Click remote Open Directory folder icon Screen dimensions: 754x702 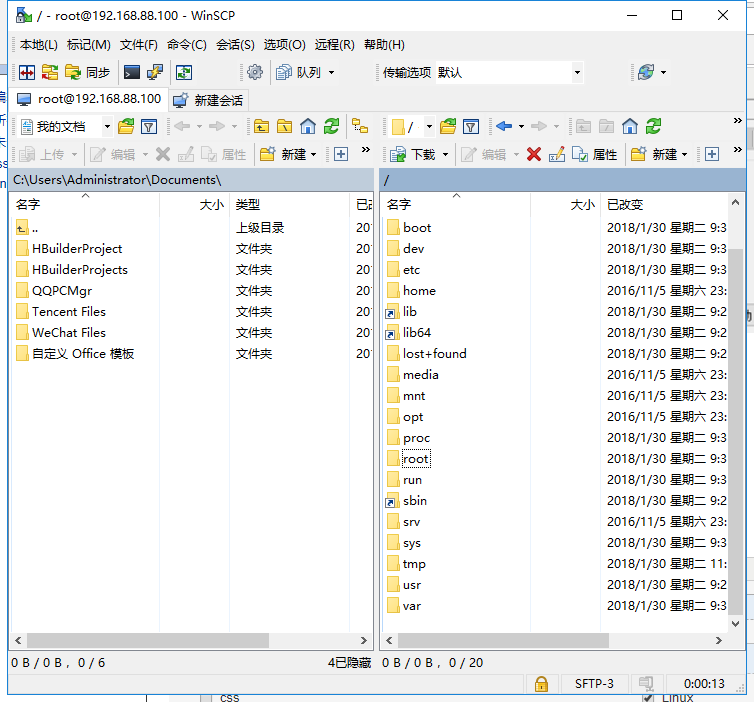[448, 126]
